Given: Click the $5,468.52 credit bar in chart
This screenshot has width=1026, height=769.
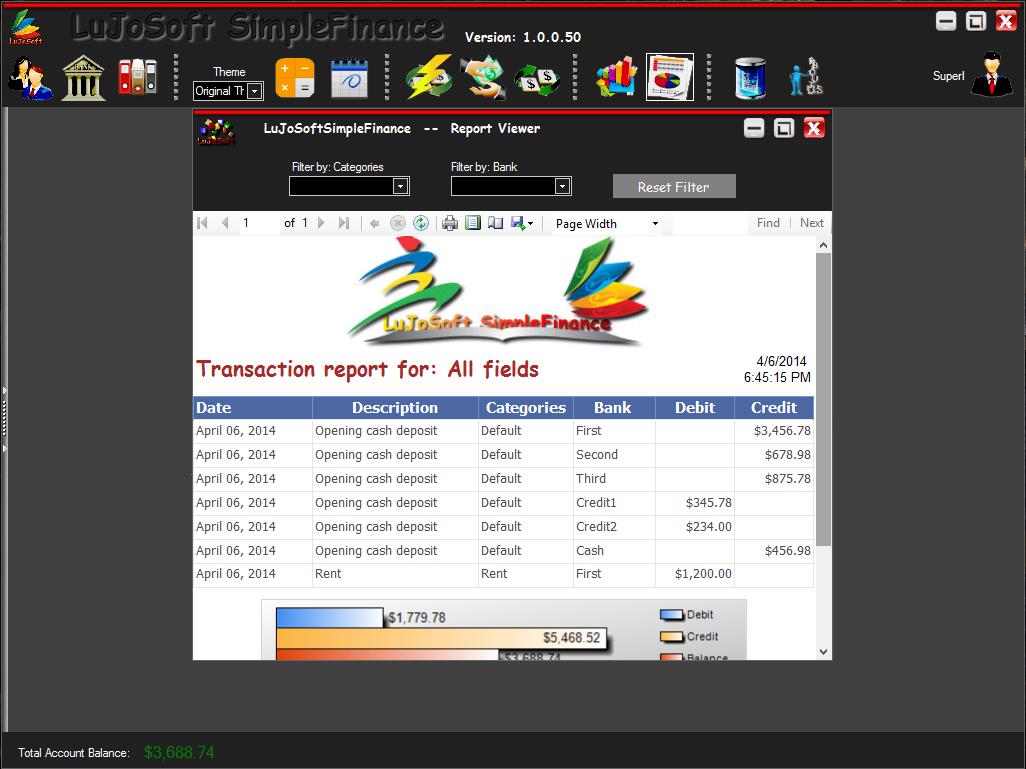Looking at the screenshot, I should pyautogui.click(x=442, y=638).
